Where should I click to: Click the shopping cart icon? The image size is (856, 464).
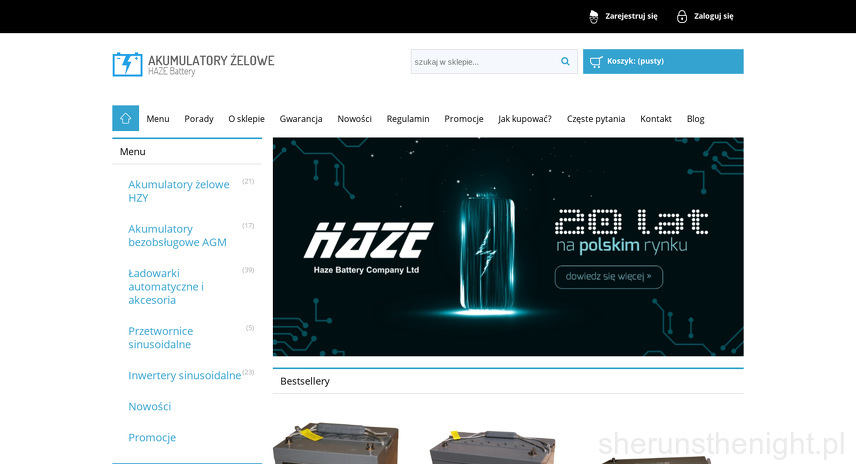pos(596,62)
